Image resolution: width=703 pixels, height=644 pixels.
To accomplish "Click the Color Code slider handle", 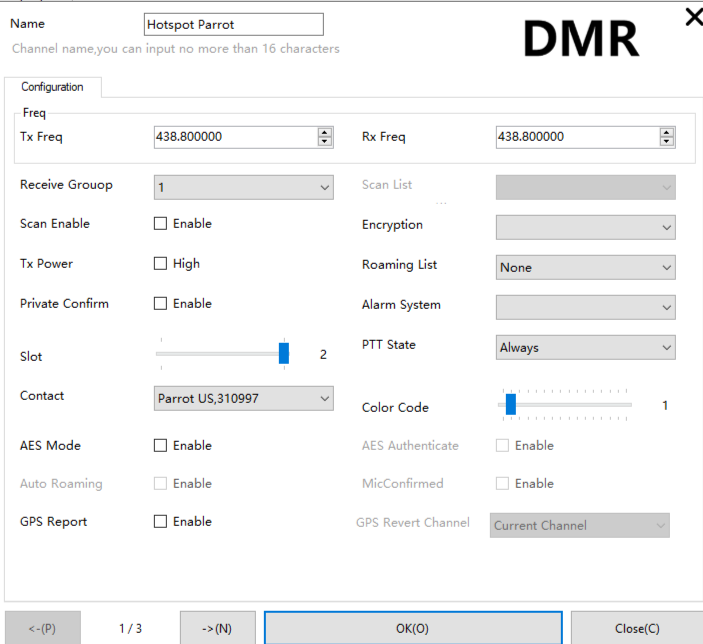I will tap(511, 405).
